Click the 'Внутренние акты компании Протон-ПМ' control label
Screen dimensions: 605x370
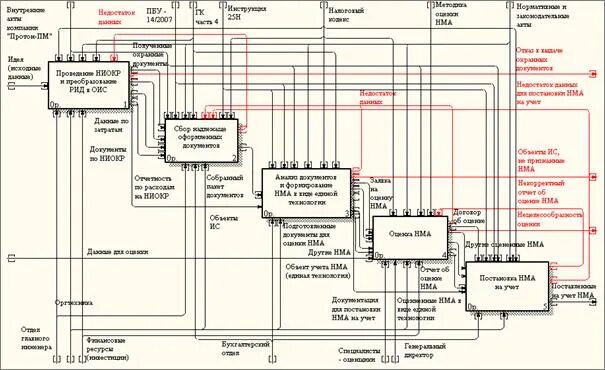tap(29, 23)
